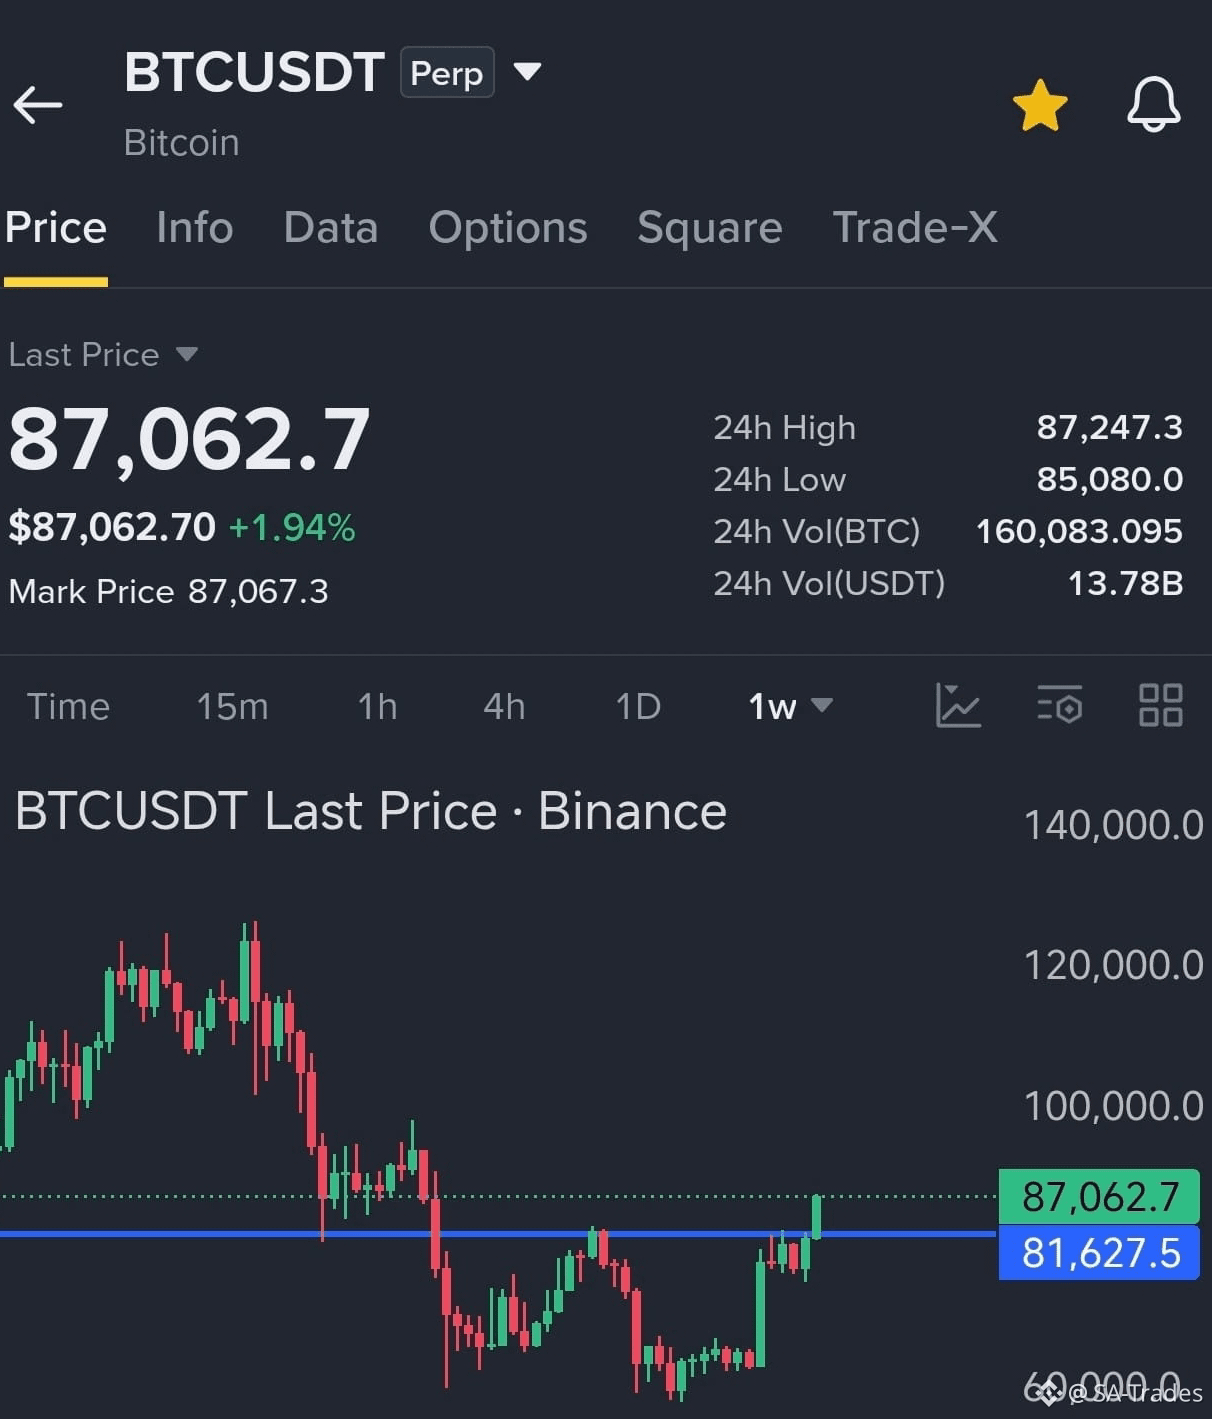1212x1419 pixels.
Task: Open the Trade-X tab
Action: click(915, 228)
